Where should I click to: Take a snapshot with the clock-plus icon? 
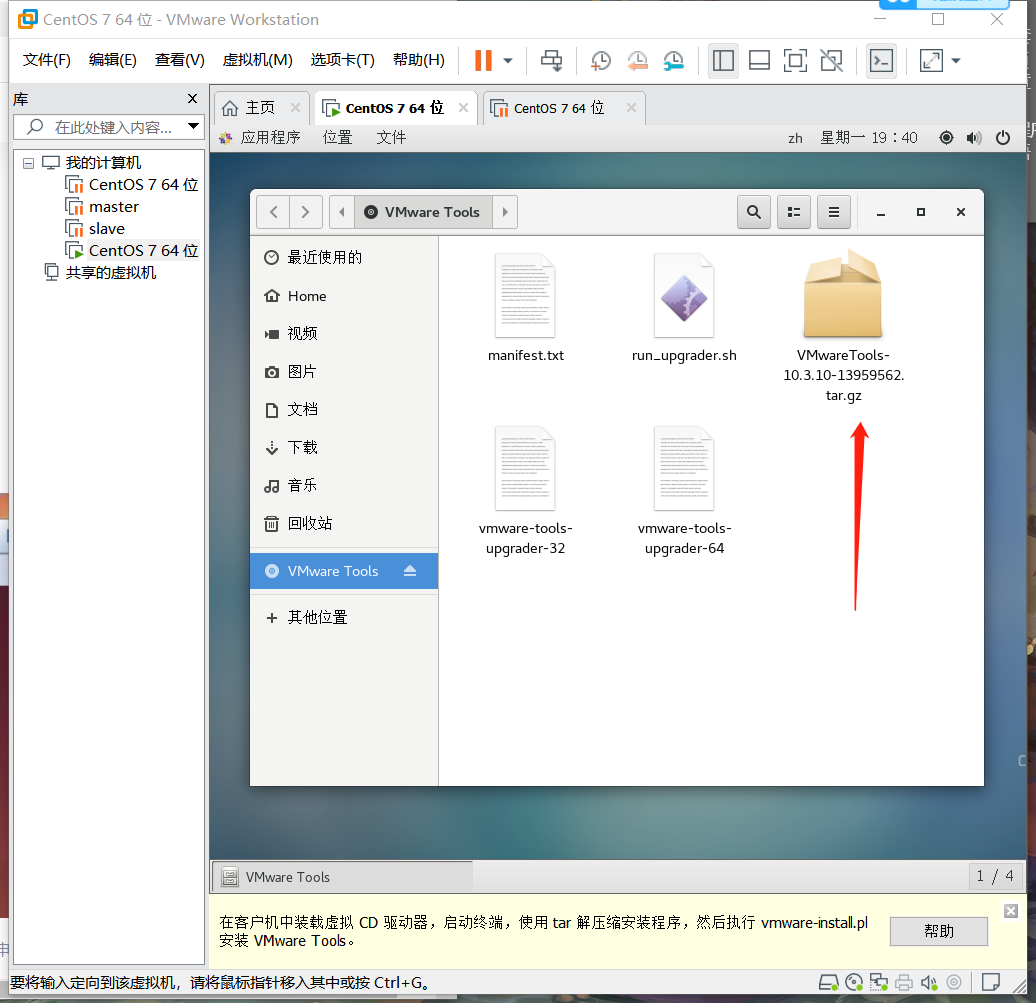pos(600,61)
